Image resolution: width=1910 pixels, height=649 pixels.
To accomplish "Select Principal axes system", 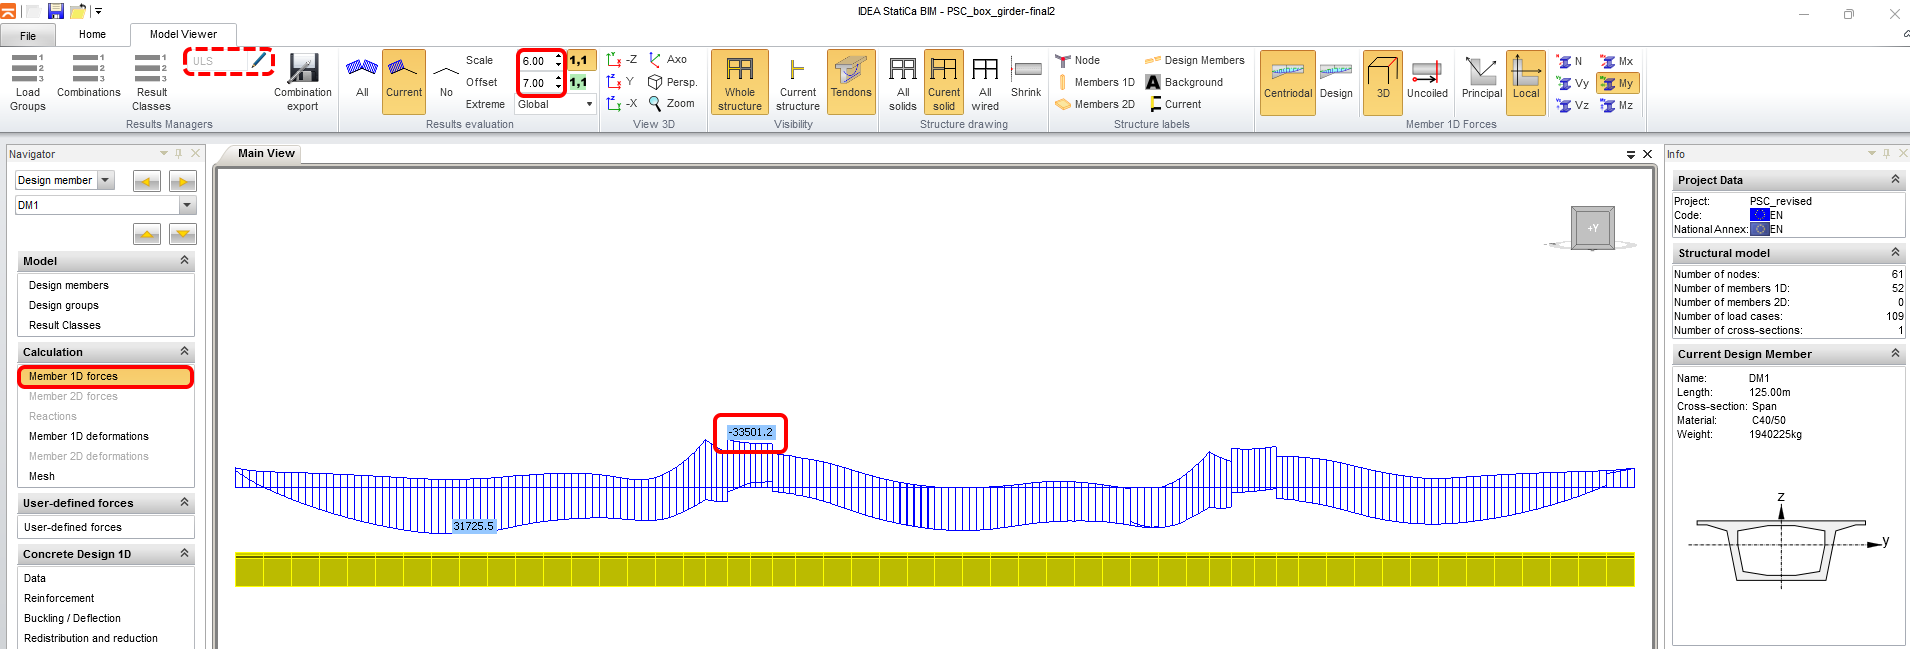I will 1481,82.
